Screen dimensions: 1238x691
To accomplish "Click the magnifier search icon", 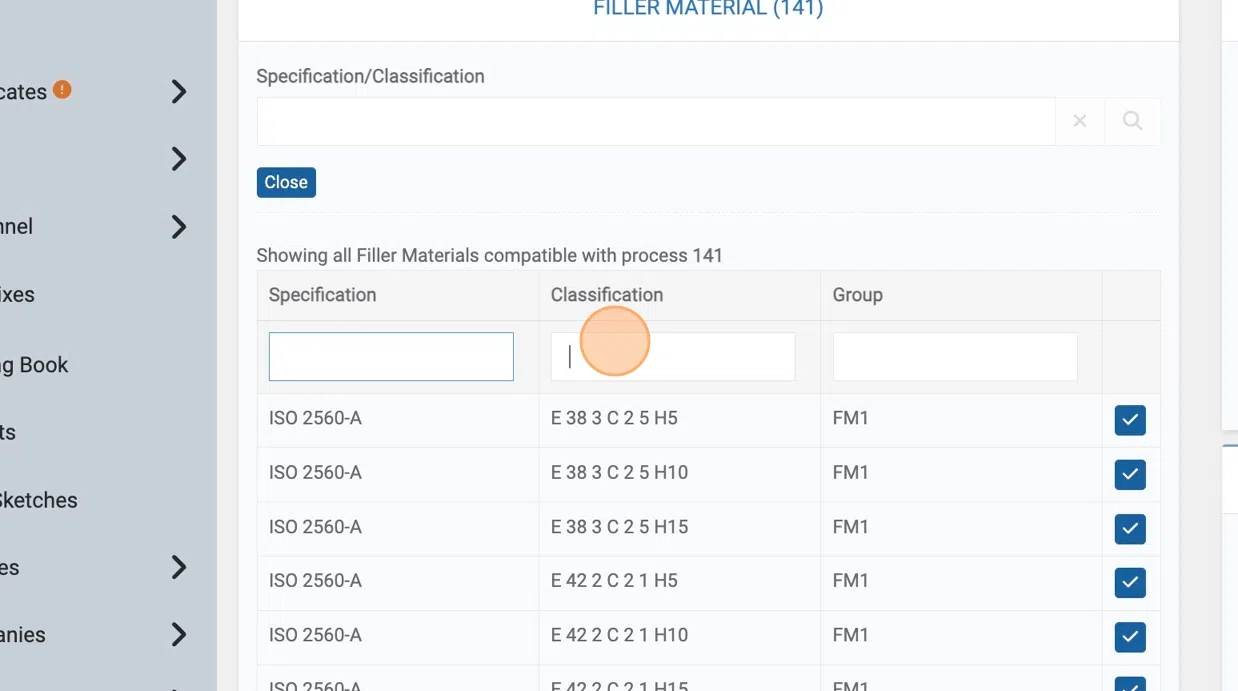I will (1132, 121).
